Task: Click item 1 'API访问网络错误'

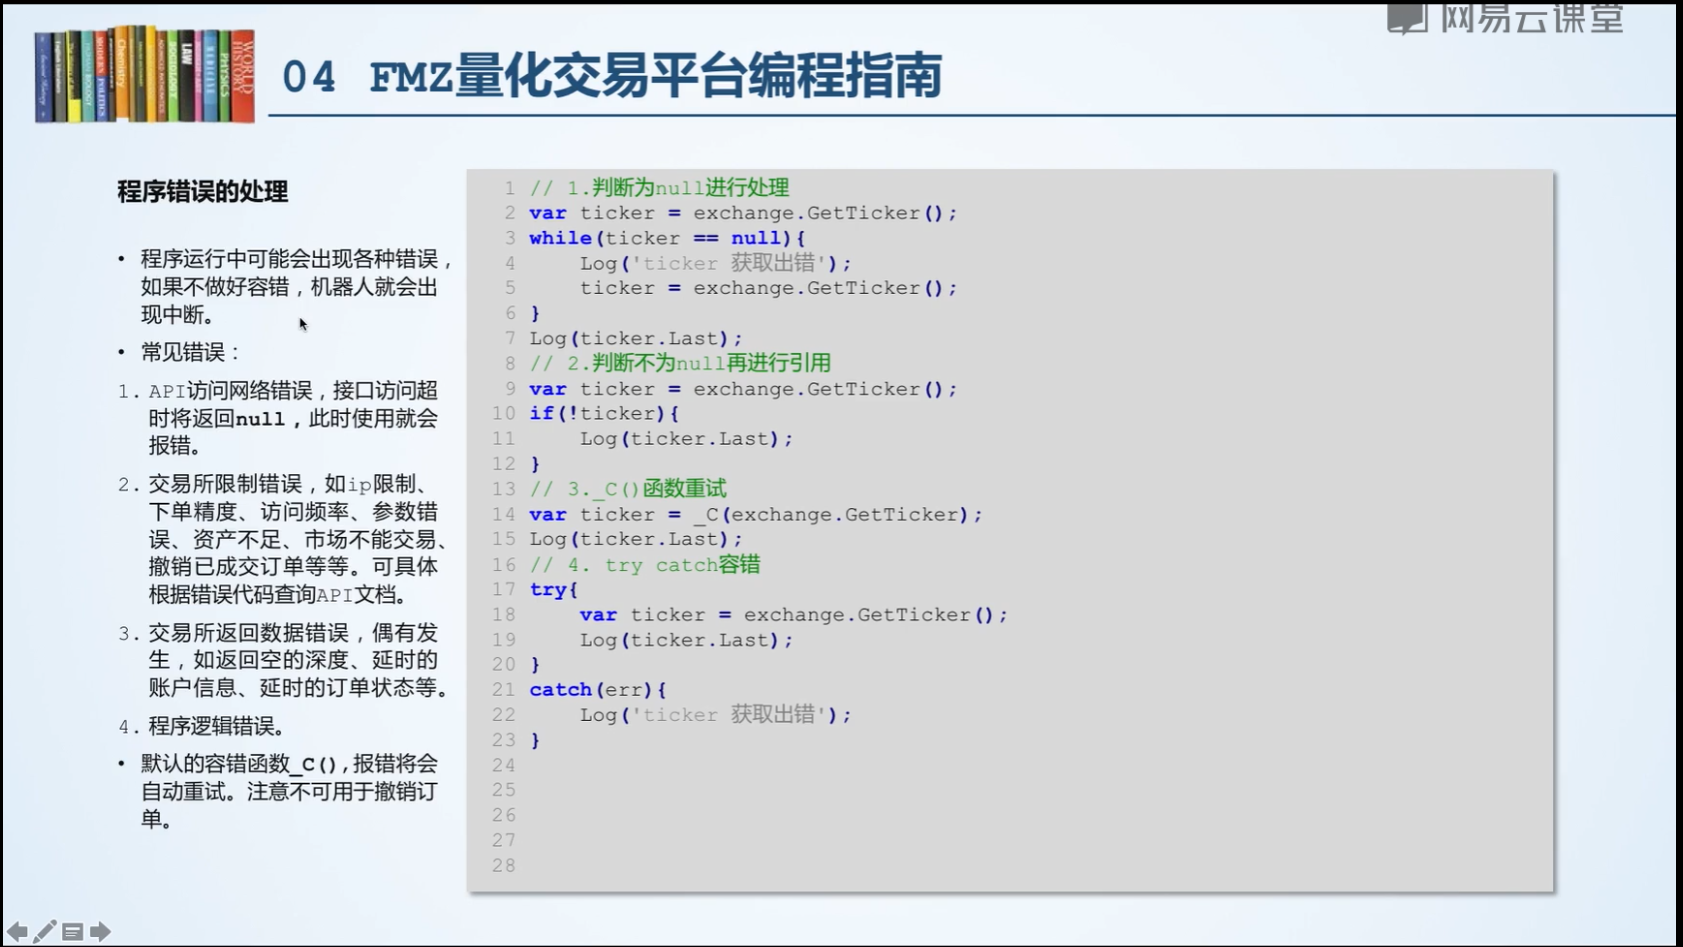Action: coord(230,391)
